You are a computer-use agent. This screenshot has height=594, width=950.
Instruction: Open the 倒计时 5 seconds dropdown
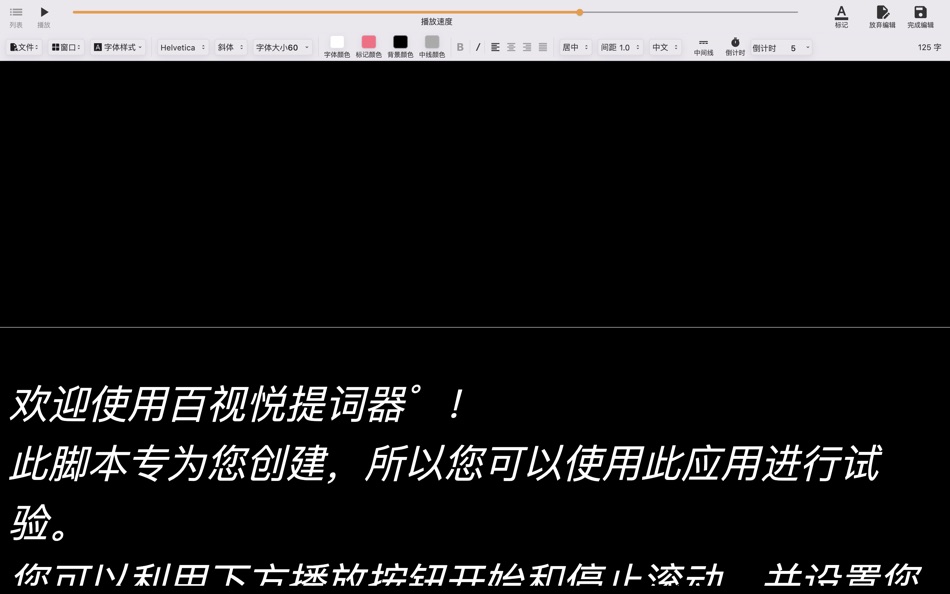click(782, 47)
